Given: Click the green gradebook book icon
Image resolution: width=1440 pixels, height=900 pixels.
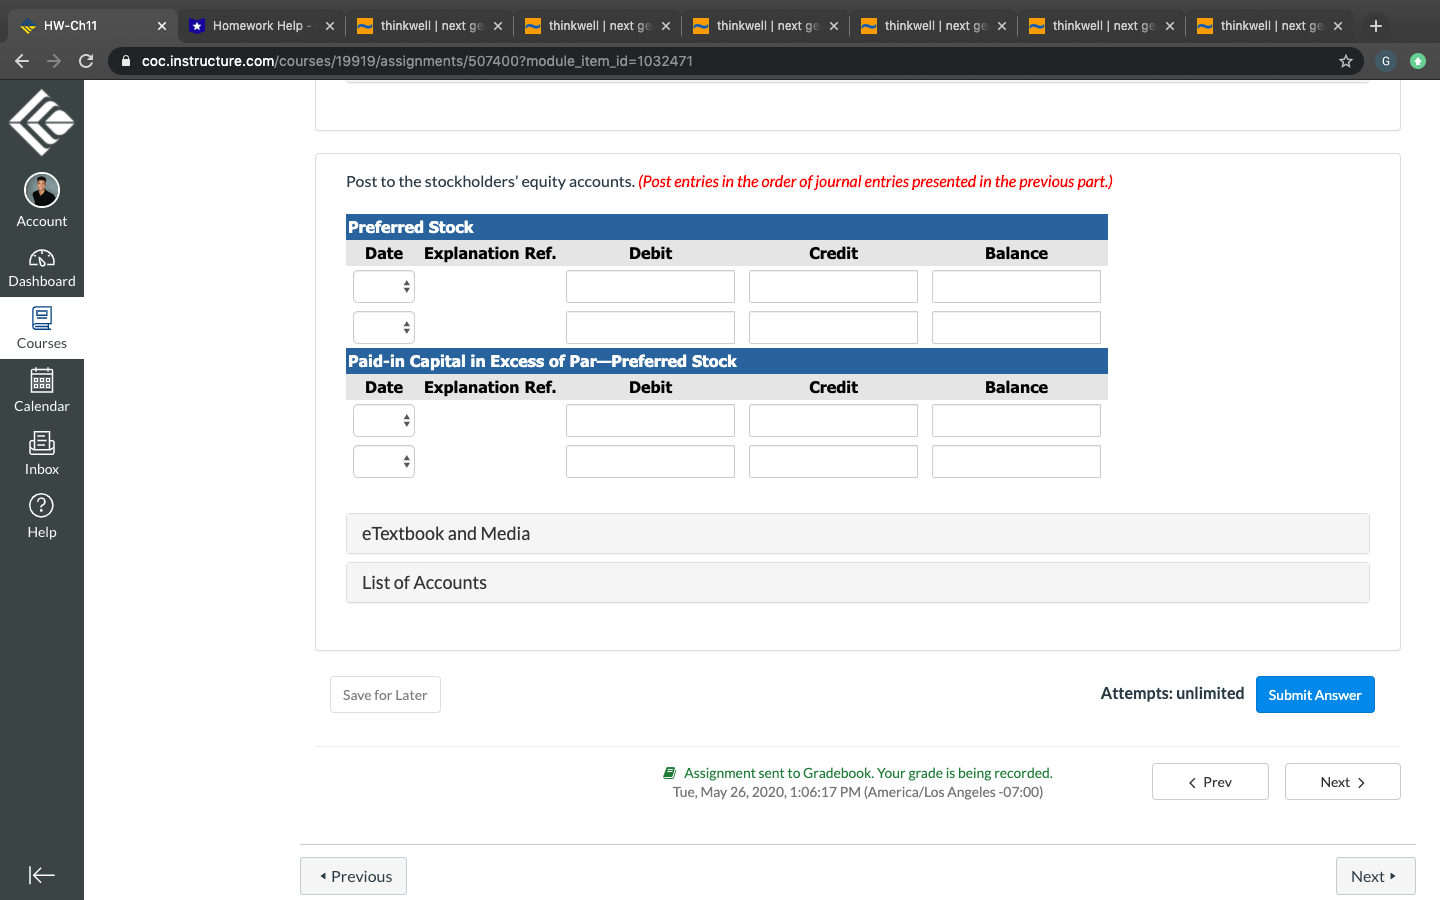Looking at the screenshot, I should point(670,773).
